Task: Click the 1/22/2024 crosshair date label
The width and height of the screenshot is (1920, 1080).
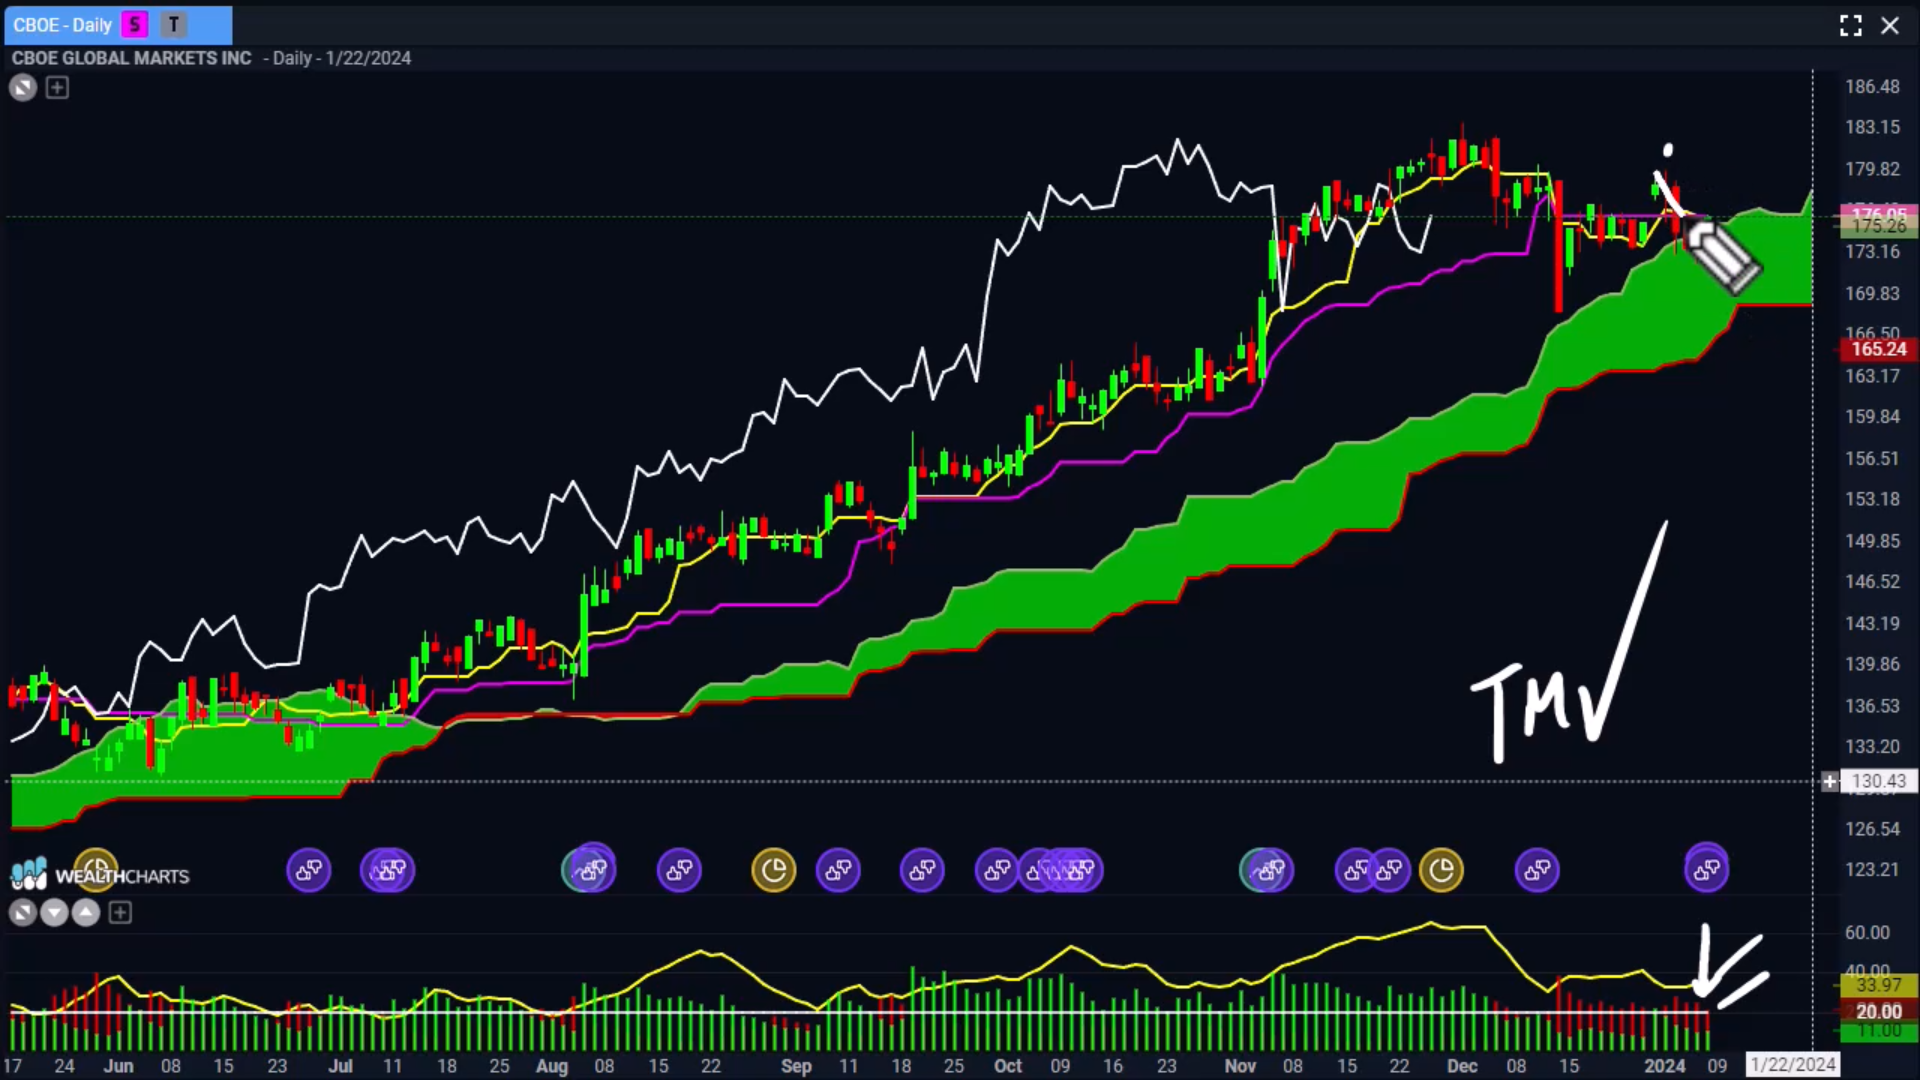Action: (1793, 1065)
